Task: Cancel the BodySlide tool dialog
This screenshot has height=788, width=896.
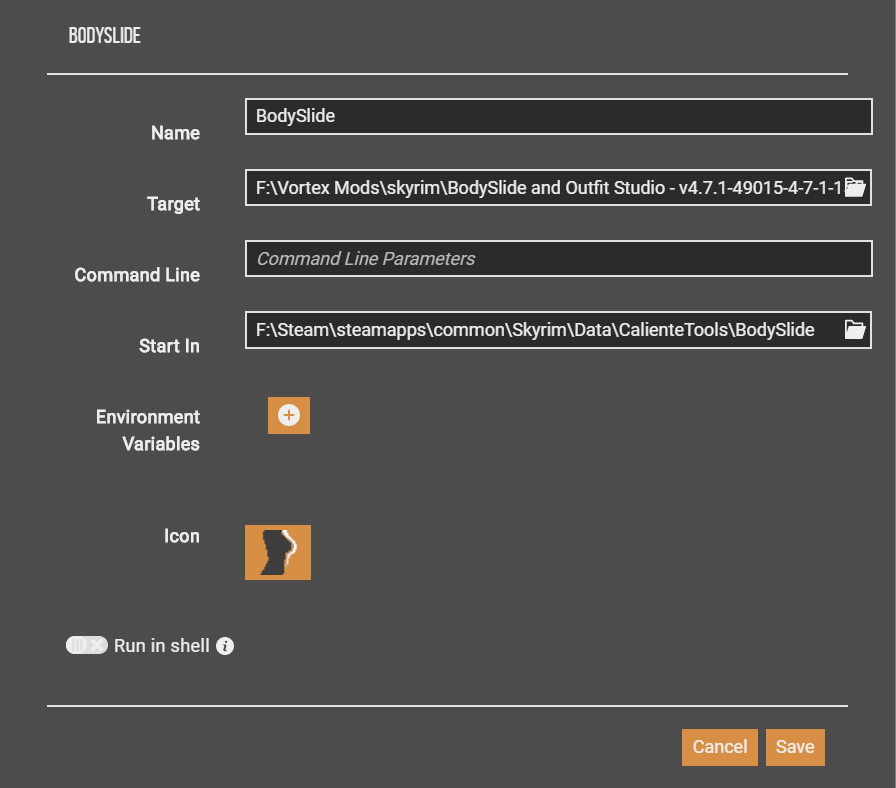Action: 719,747
